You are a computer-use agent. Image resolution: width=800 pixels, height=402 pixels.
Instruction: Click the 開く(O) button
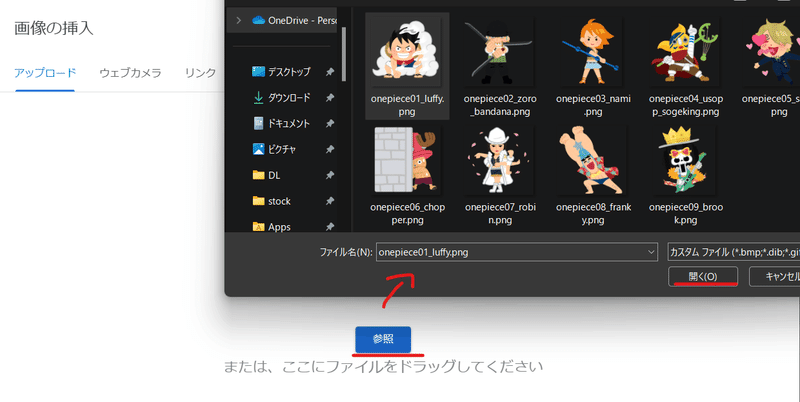pos(703,277)
